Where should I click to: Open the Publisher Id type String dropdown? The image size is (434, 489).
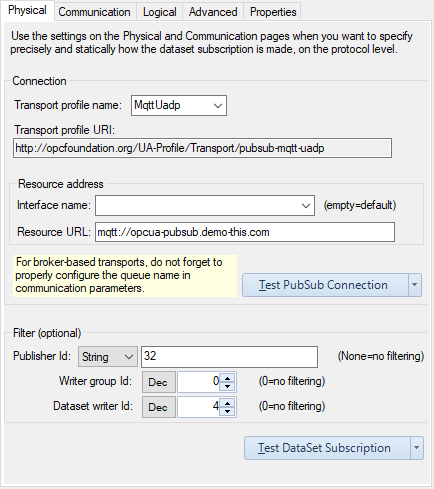[x=108, y=357]
